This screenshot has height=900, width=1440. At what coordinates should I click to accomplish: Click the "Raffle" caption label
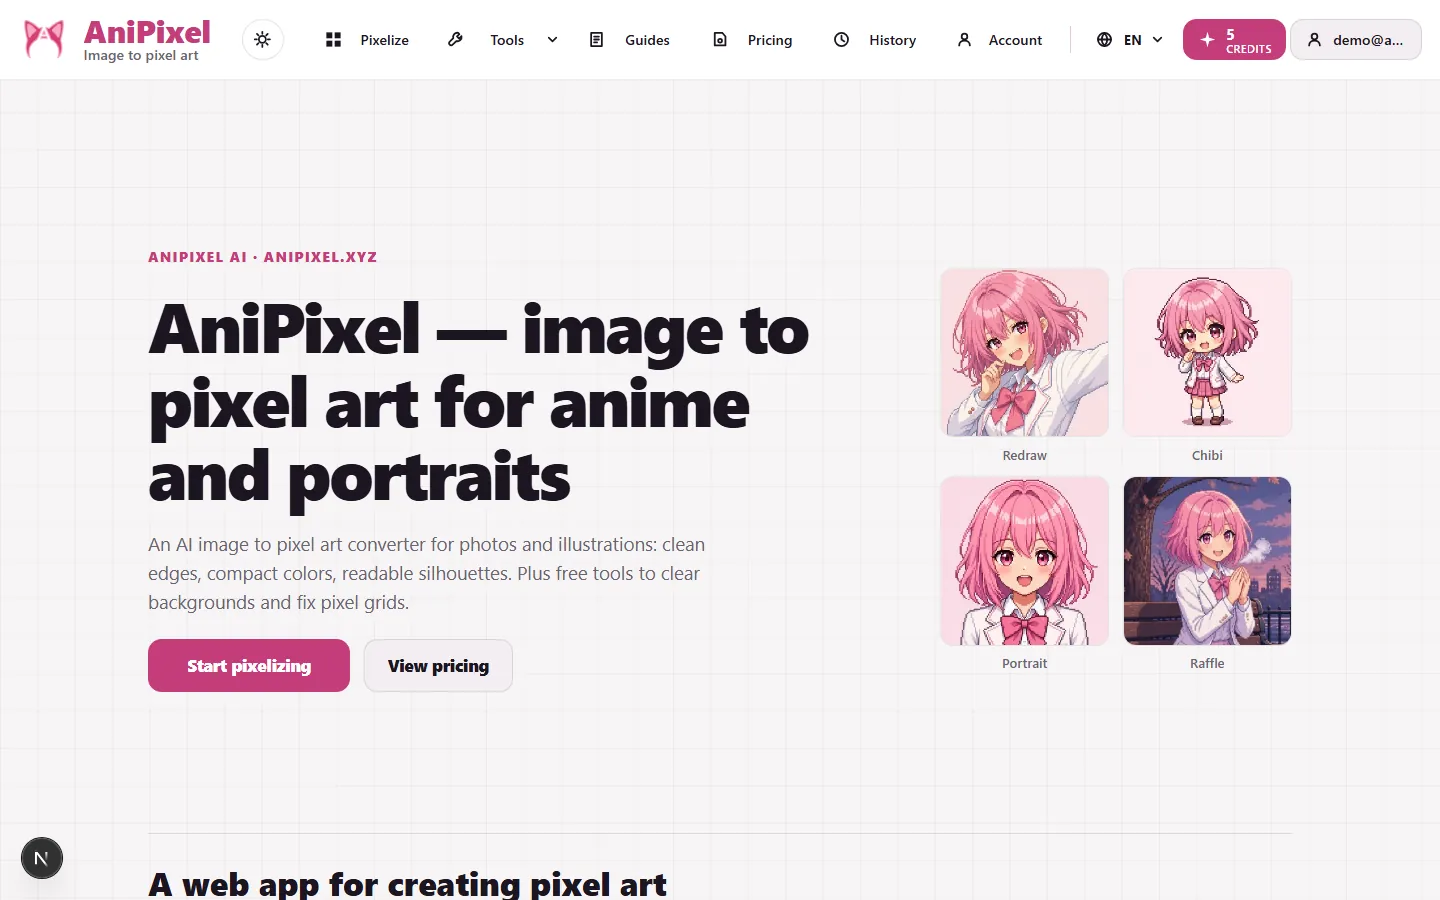(x=1207, y=663)
